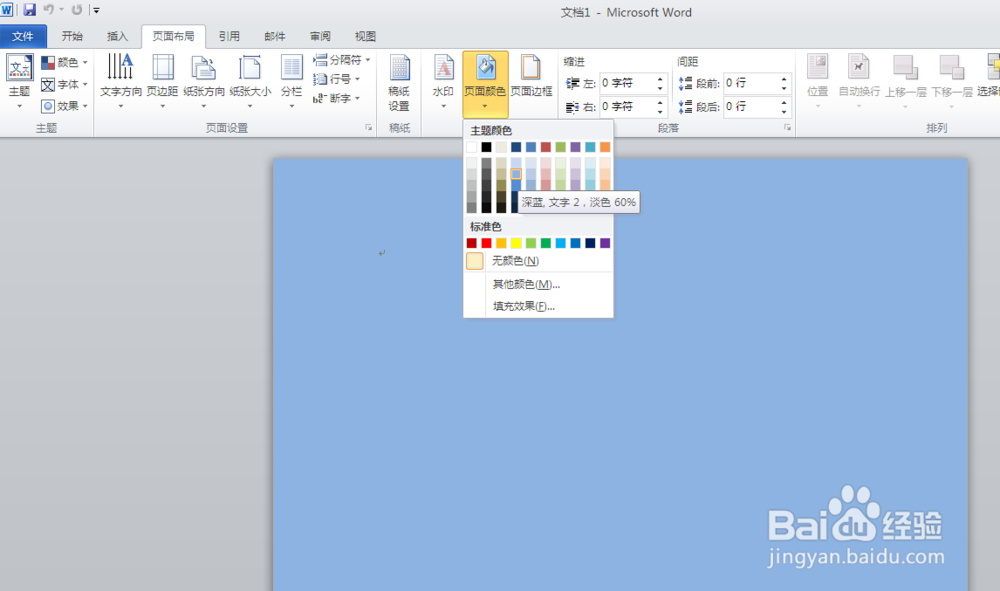This screenshot has height=591, width=1000.
Task: Click the 水印 watermark icon
Action: coord(443,68)
